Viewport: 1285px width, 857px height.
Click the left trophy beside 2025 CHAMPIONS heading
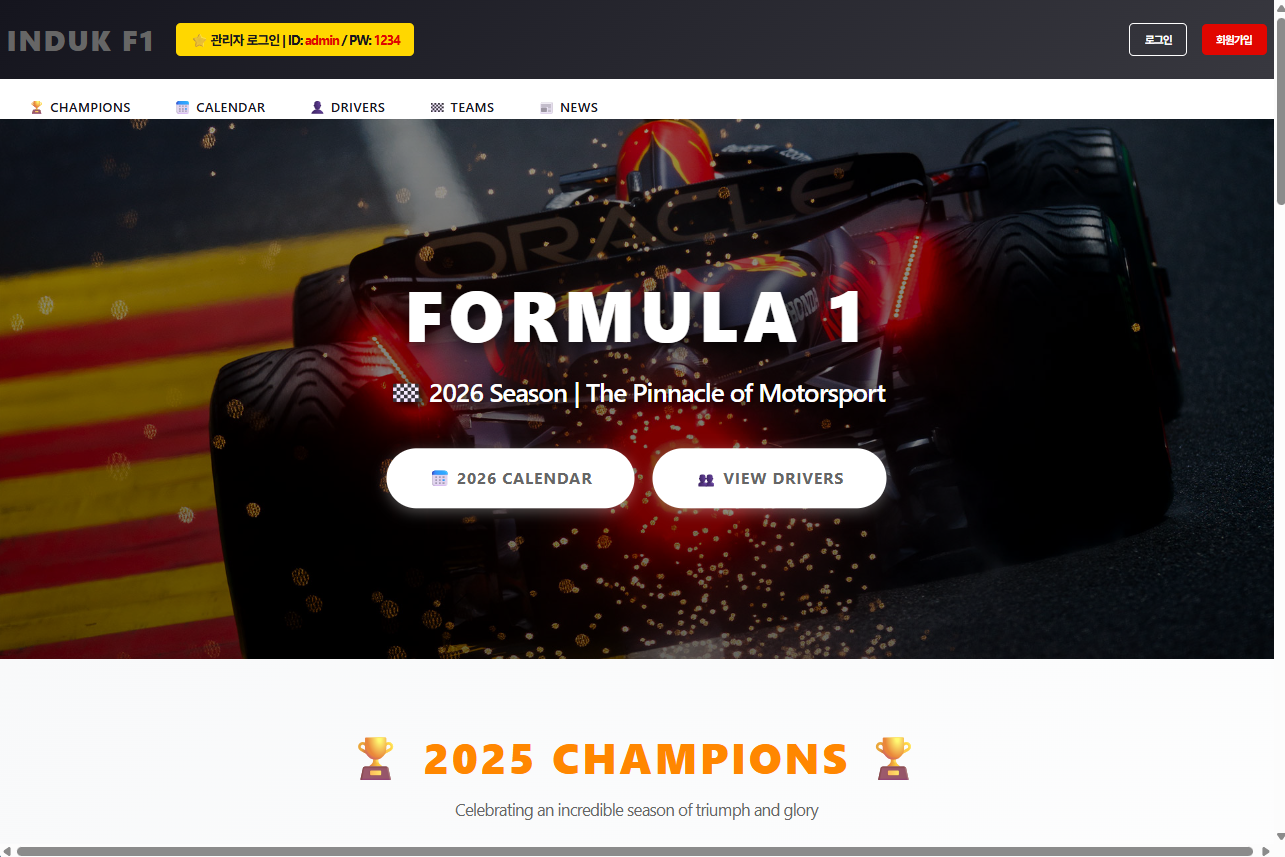coord(376,759)
